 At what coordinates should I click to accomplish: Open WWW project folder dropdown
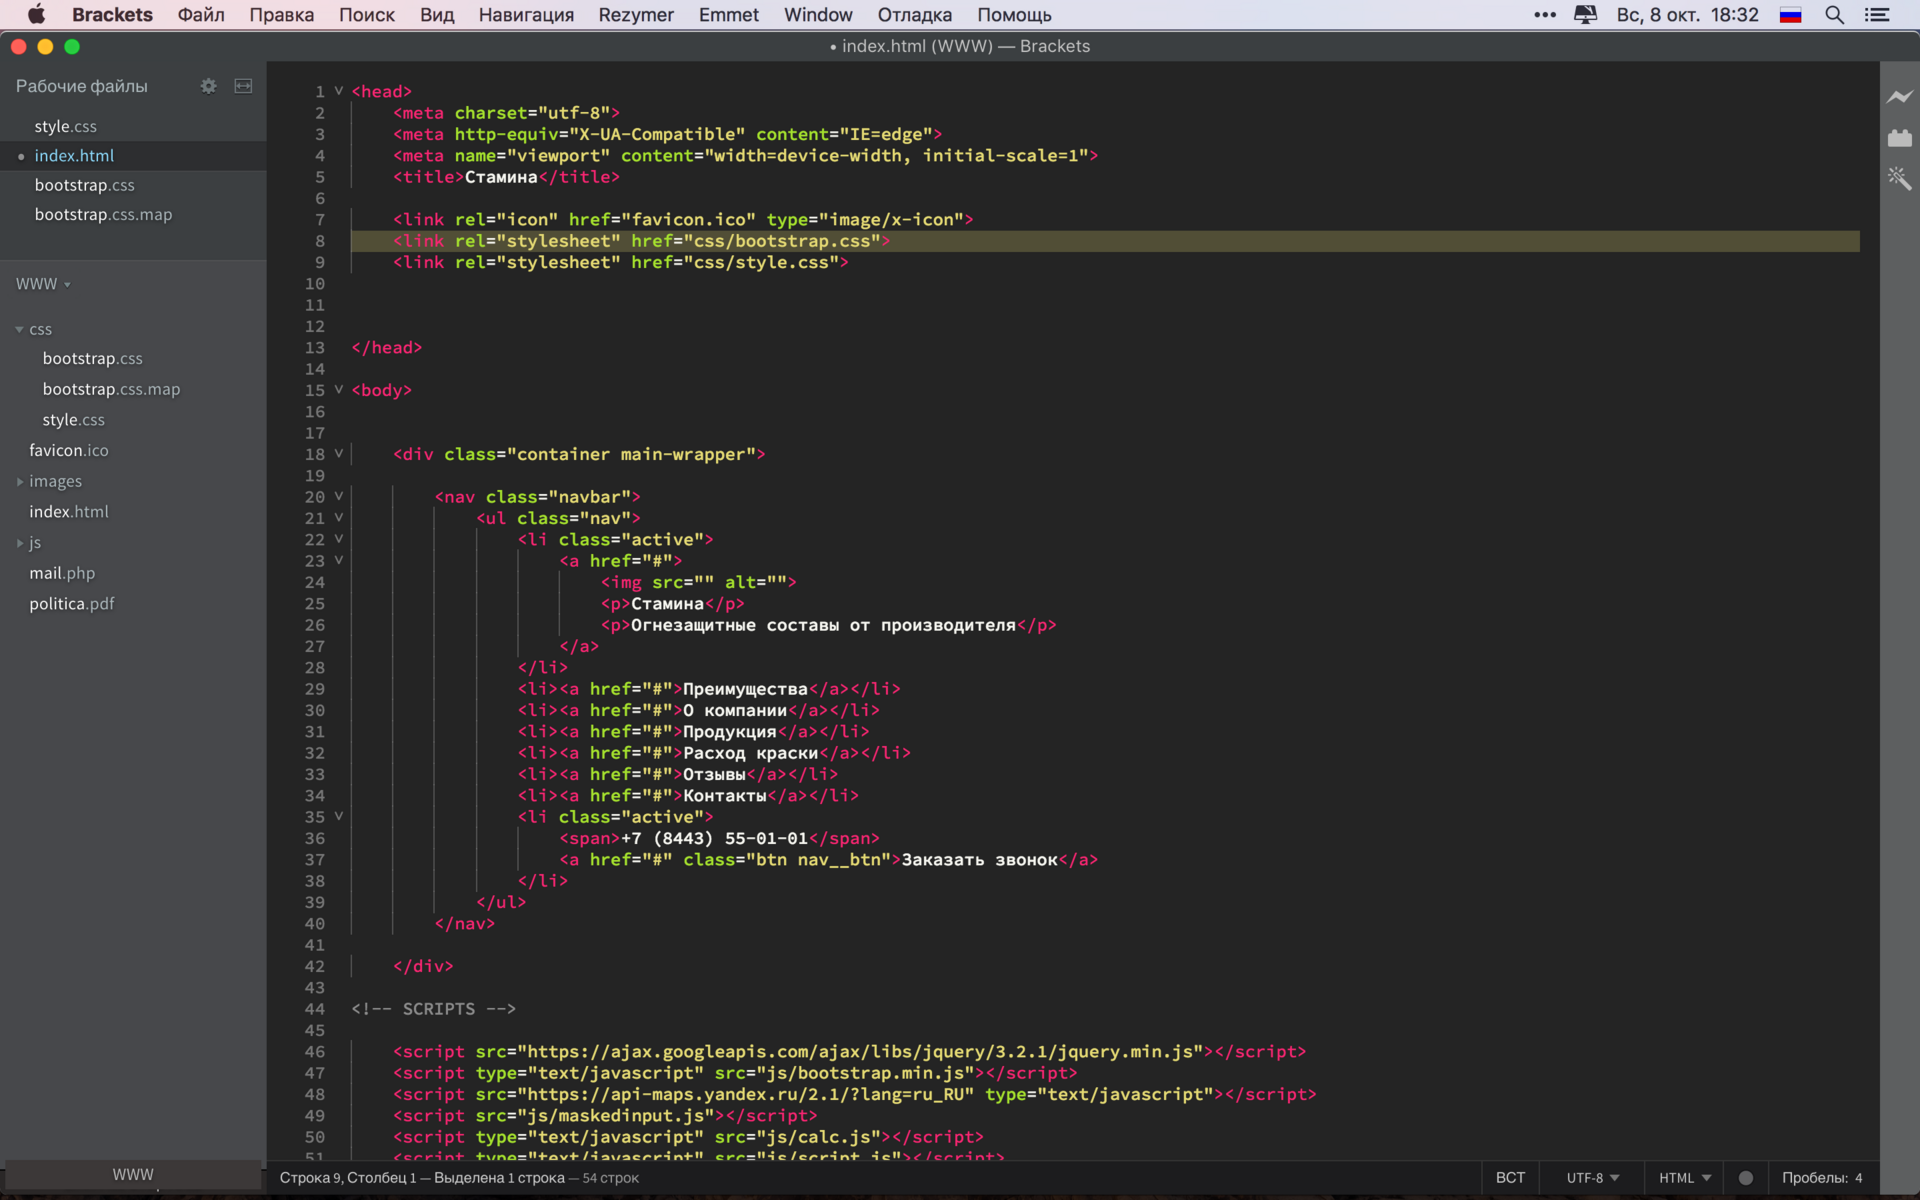click(x=43, y=284)
